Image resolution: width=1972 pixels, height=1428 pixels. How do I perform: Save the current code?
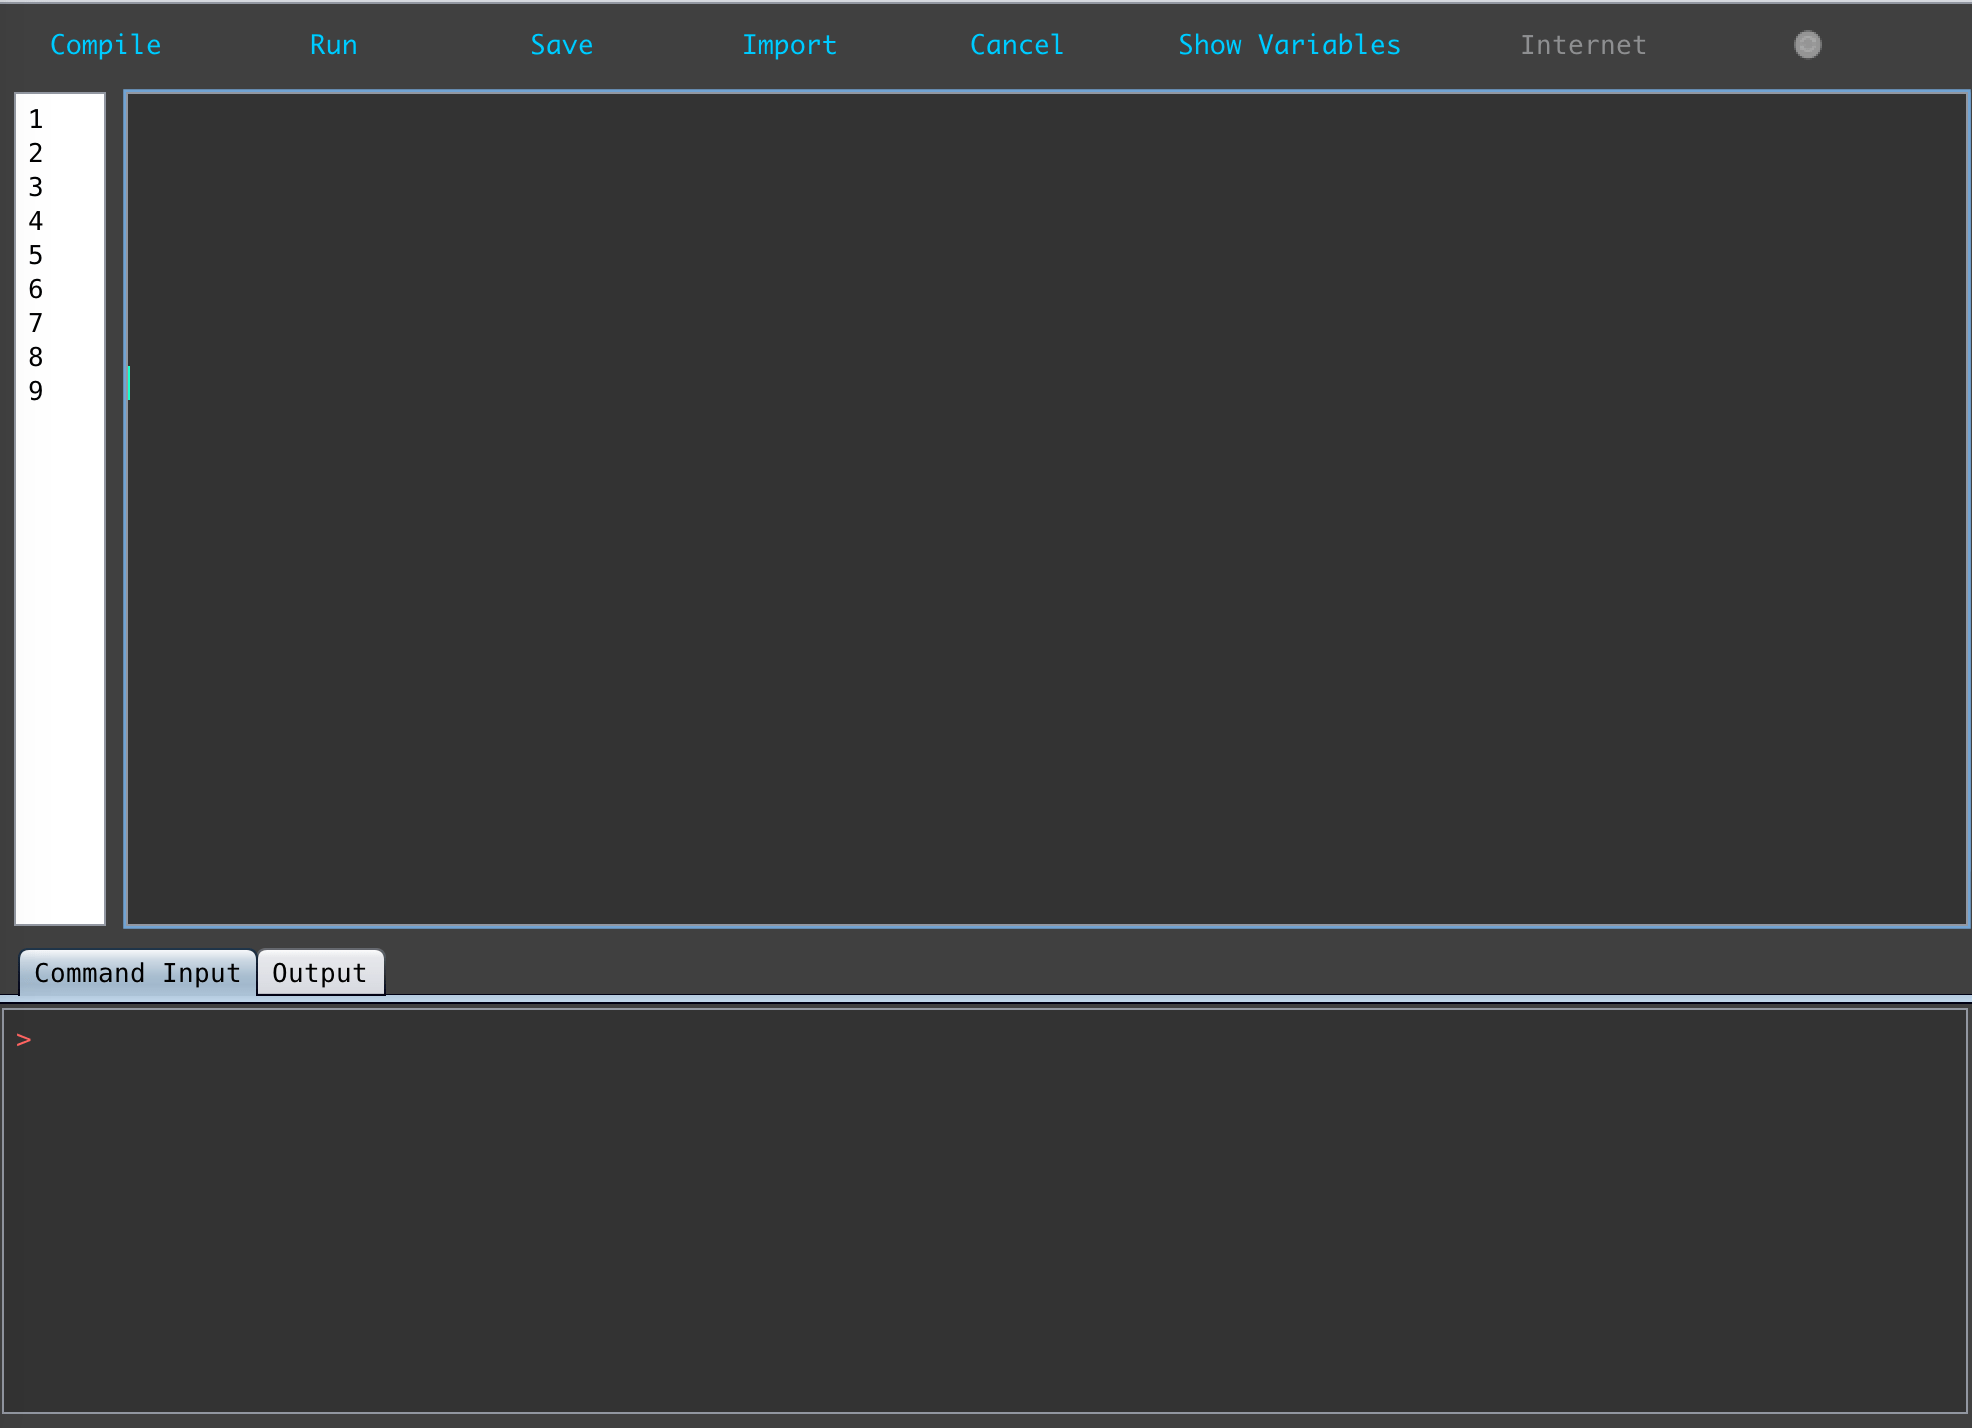coord(561,44)
